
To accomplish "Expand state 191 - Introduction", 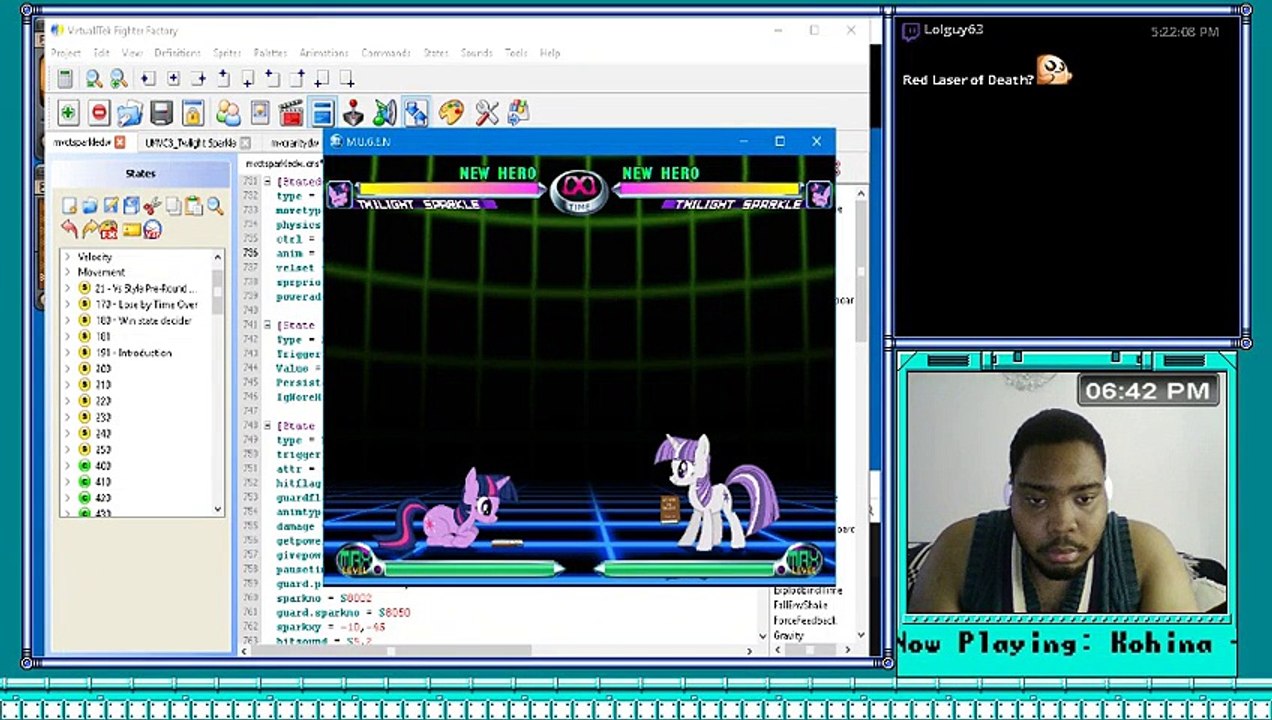I will click(68, 353).
